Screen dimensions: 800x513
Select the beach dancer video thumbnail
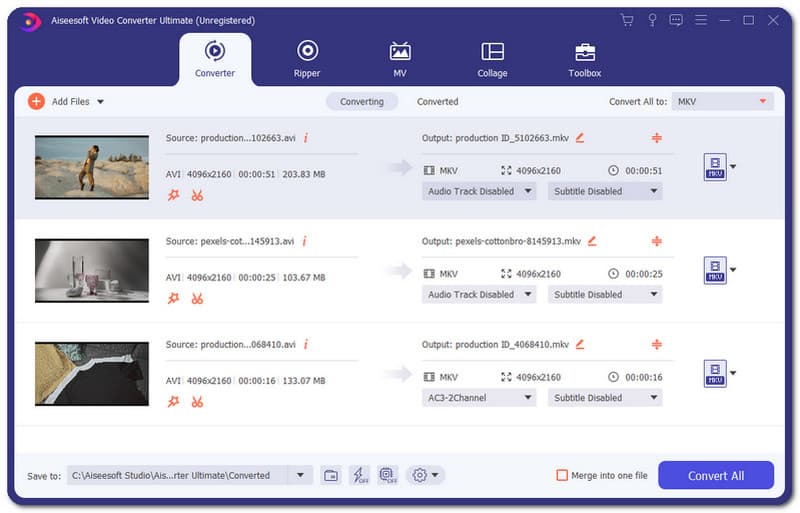(x=92, y=167)
